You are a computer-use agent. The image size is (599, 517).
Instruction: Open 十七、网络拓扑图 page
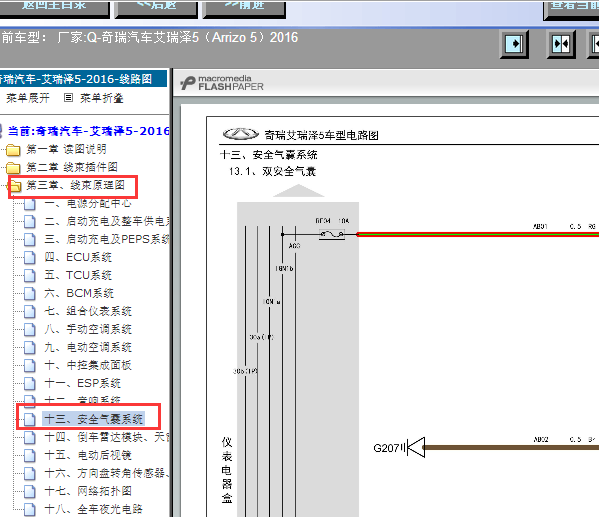[88, 491]
